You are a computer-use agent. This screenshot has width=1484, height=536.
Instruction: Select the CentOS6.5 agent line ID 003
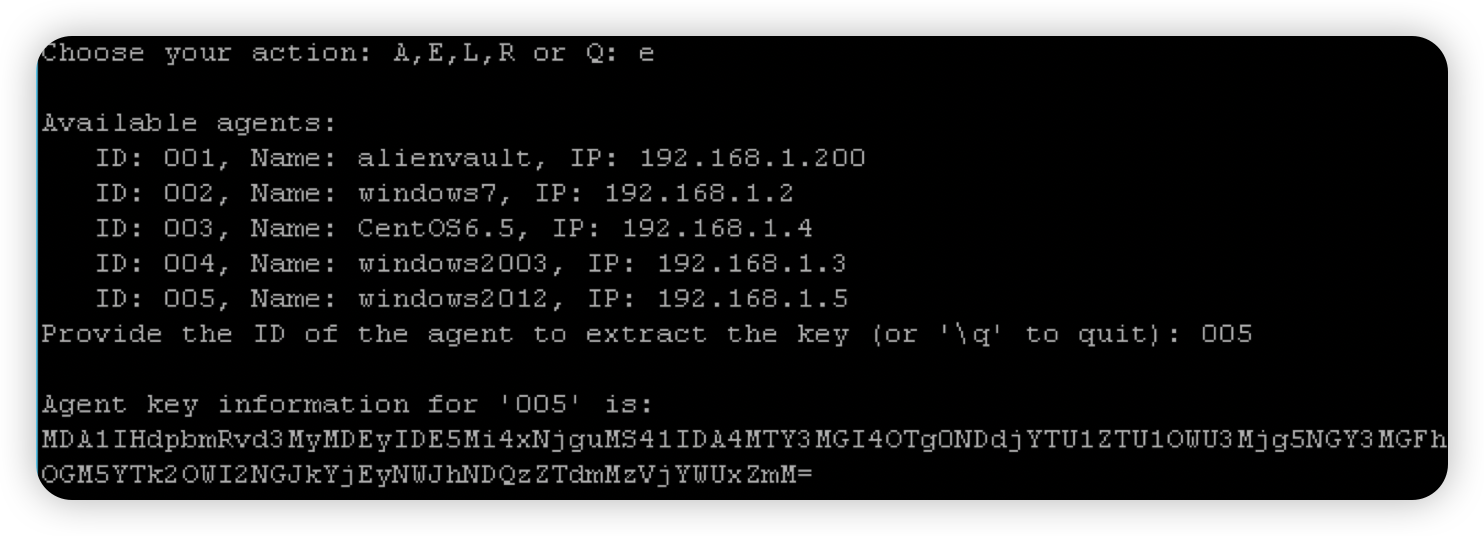[454, 229]
